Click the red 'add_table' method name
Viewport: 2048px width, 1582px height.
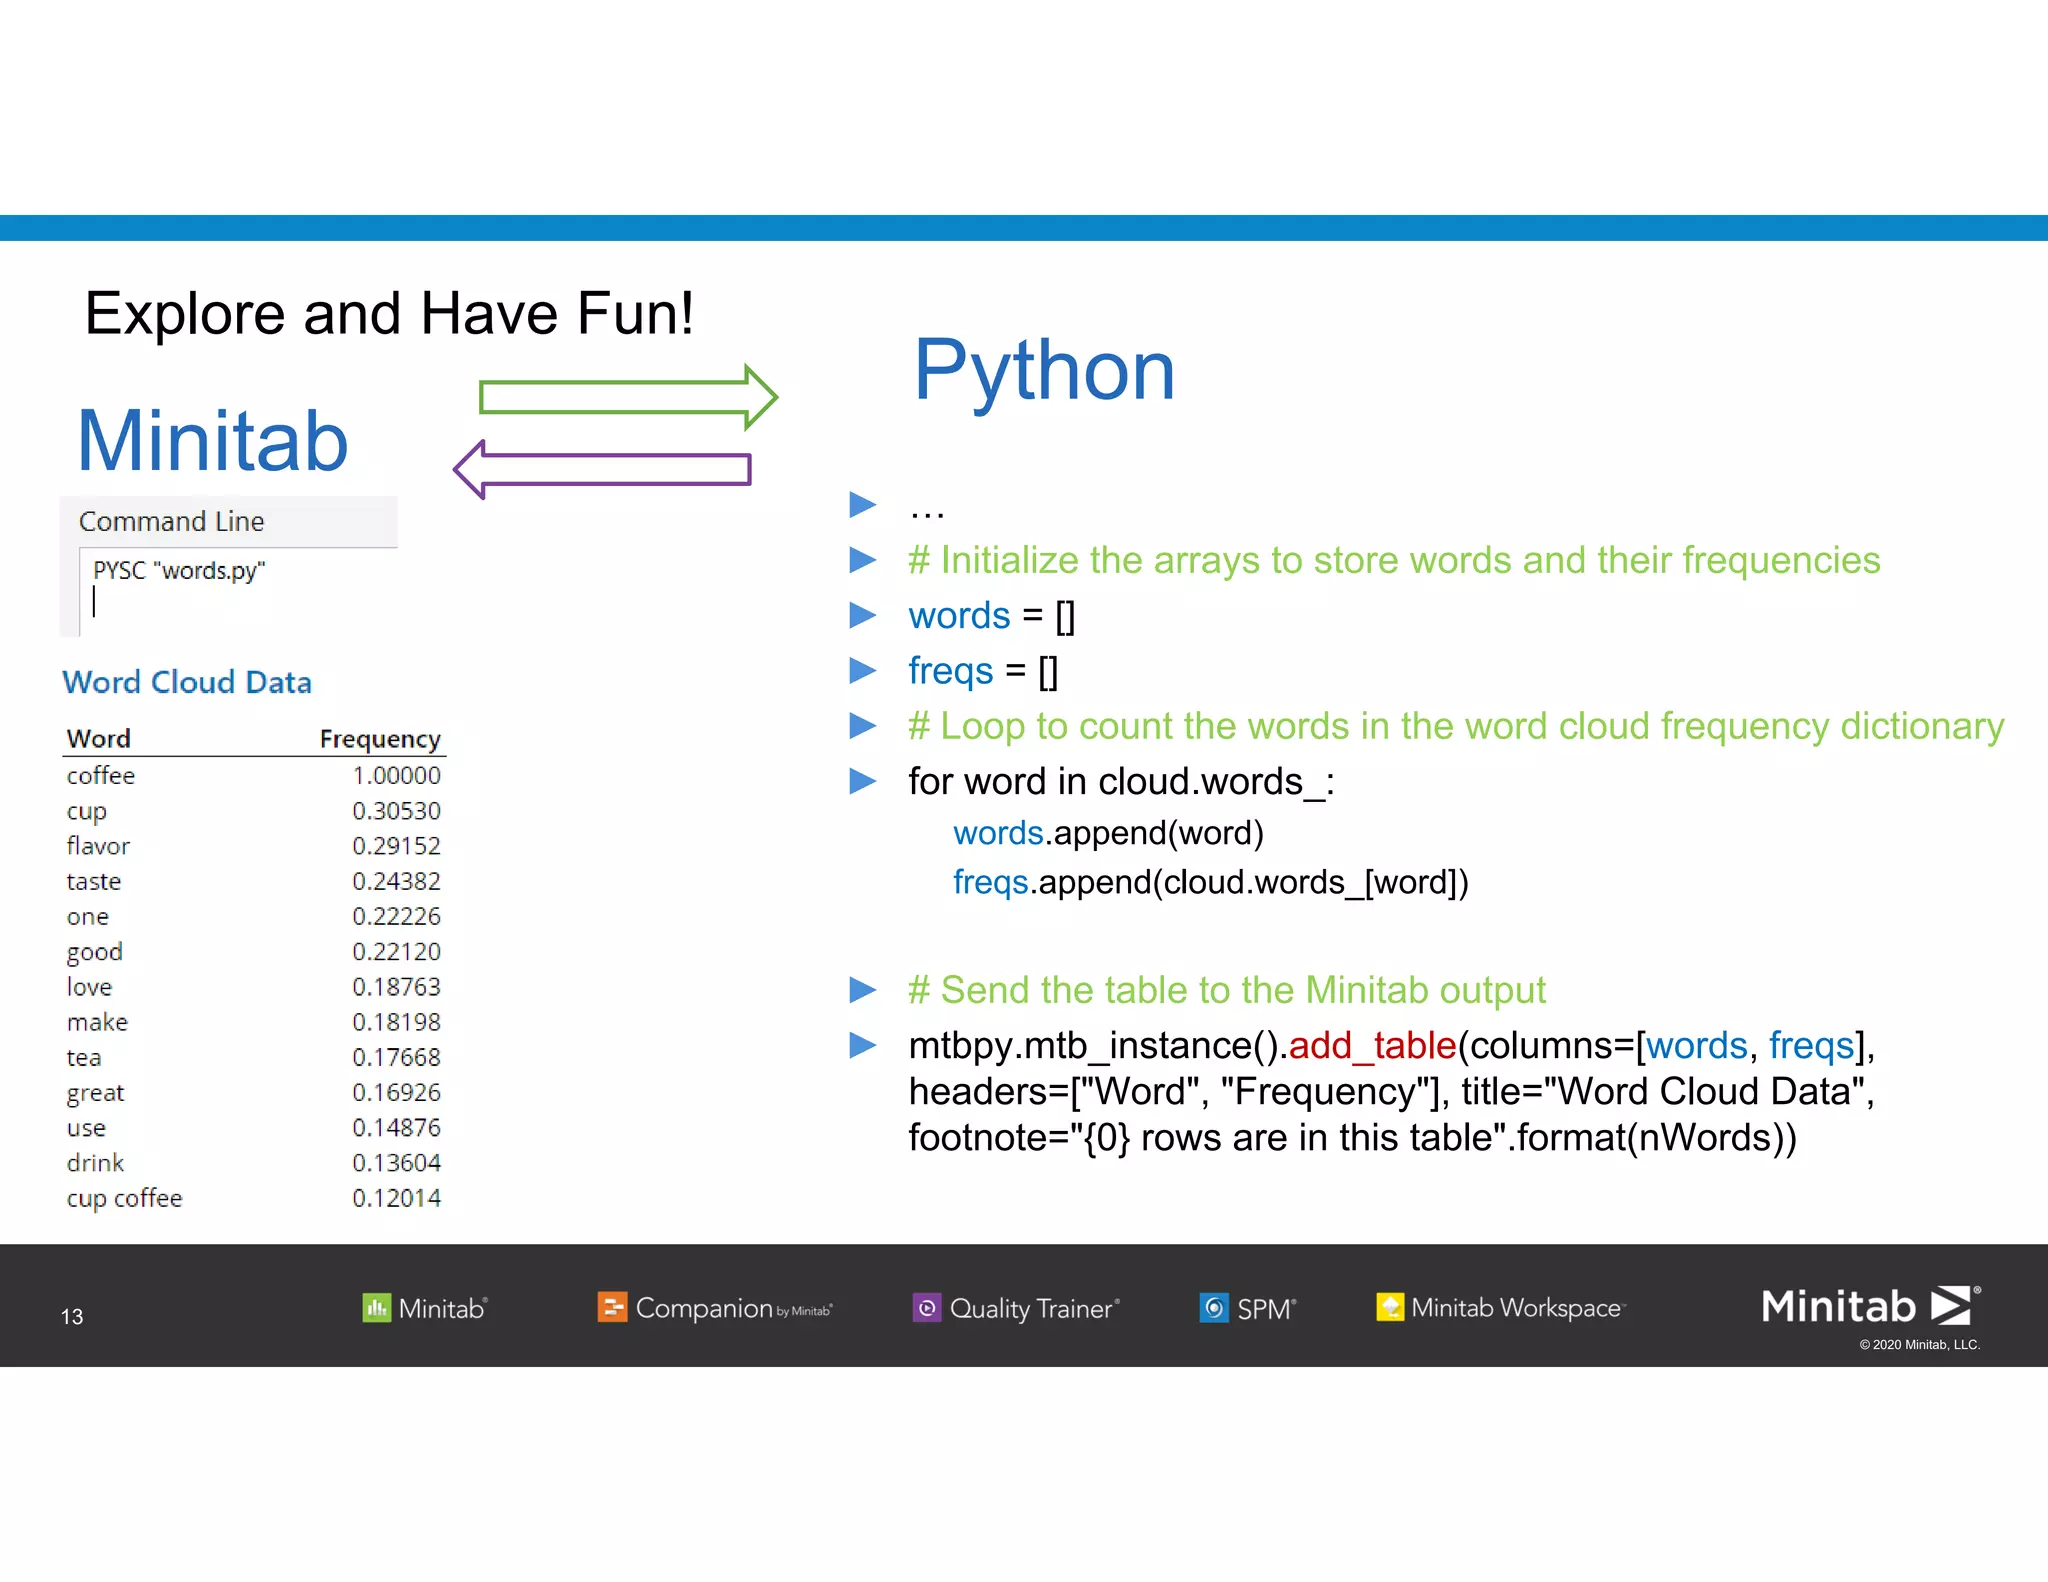[x=1372, y=1046]
